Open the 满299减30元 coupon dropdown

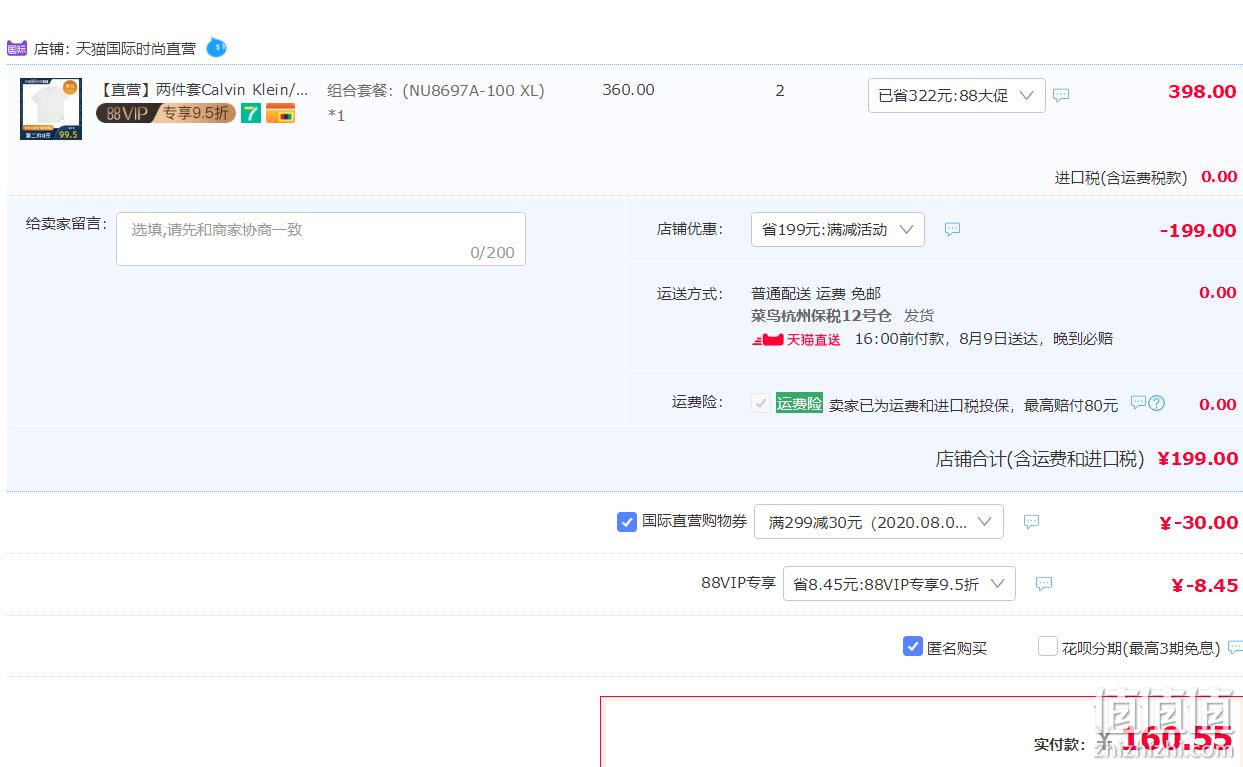(x=879, y=521)
